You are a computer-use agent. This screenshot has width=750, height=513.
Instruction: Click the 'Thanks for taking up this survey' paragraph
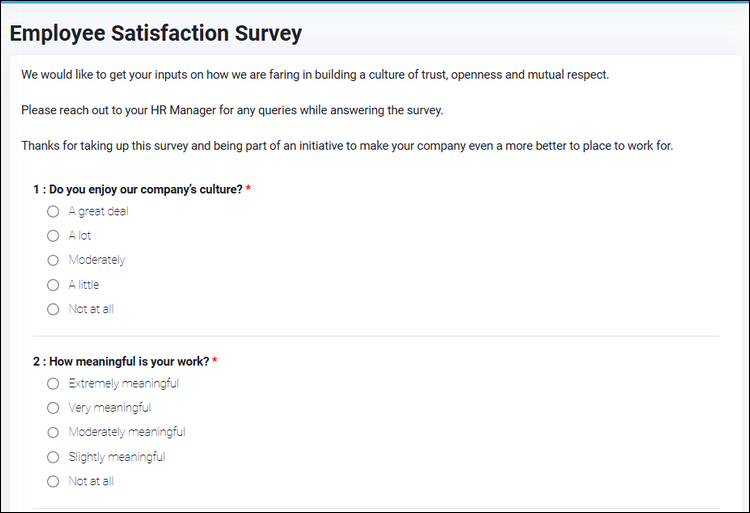347,146
